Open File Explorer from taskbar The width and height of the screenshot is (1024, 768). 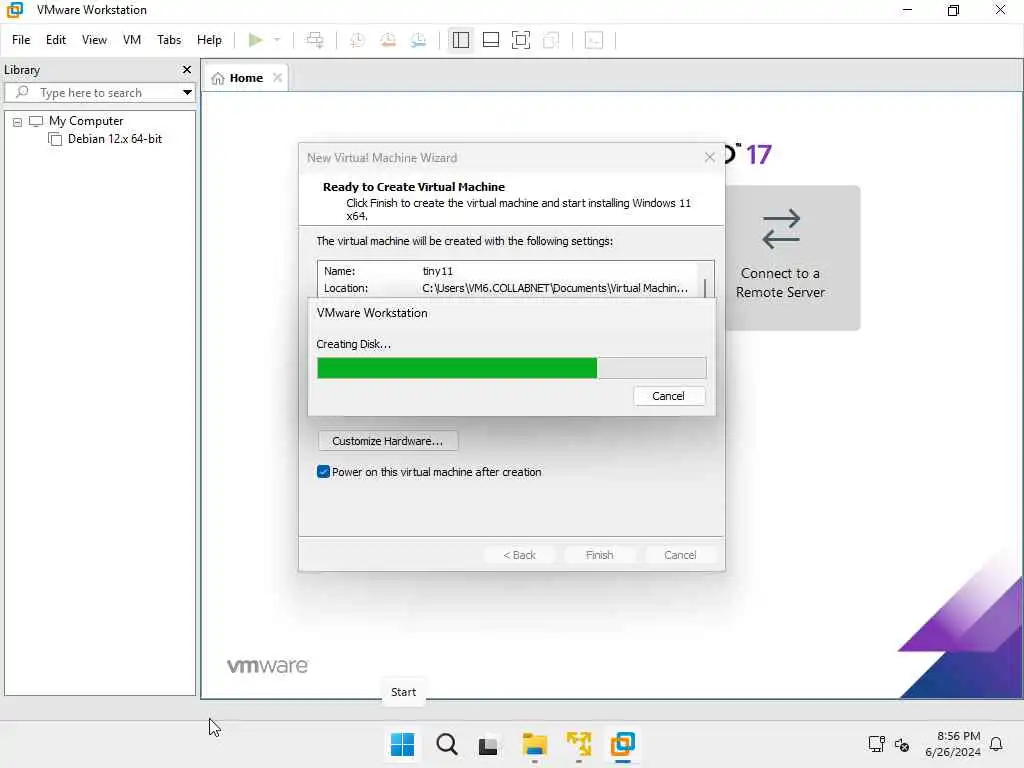pyautogui.click(x=535, y=744)
